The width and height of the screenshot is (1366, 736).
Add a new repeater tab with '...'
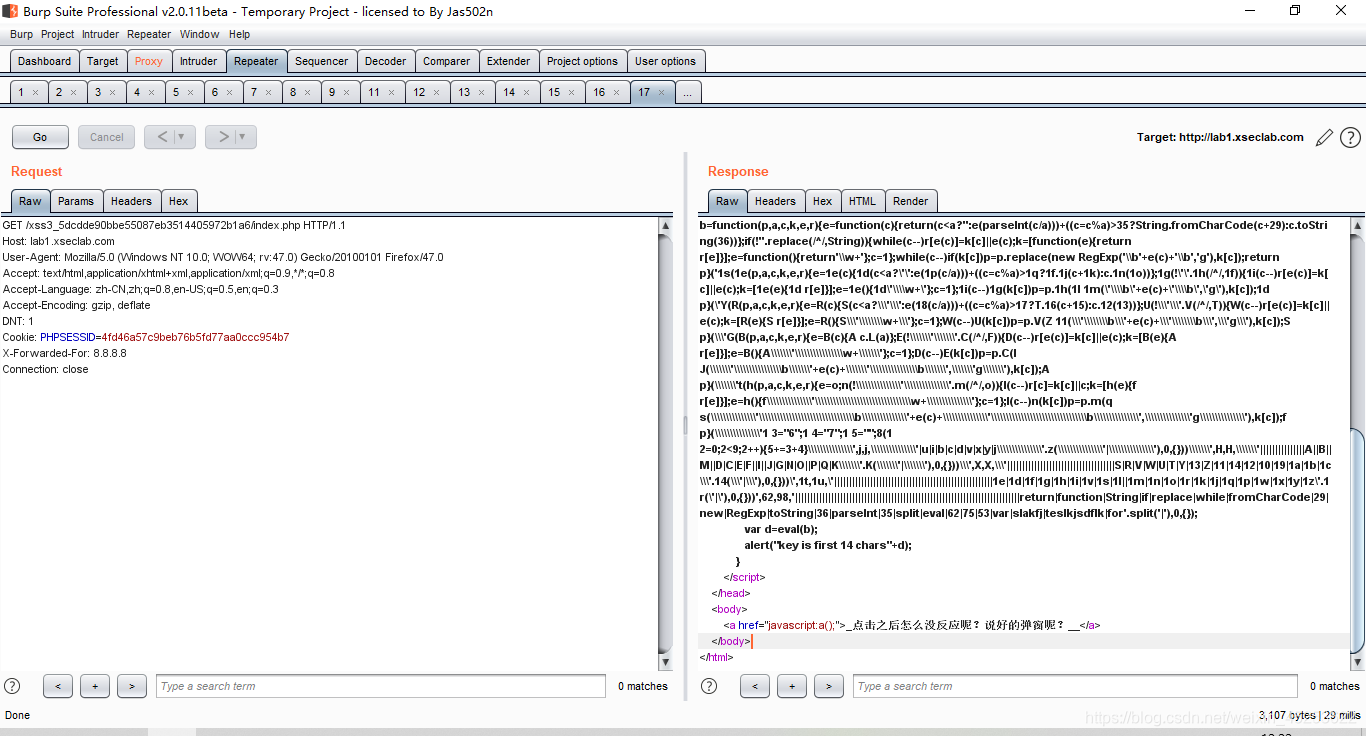tap(688, 92)
